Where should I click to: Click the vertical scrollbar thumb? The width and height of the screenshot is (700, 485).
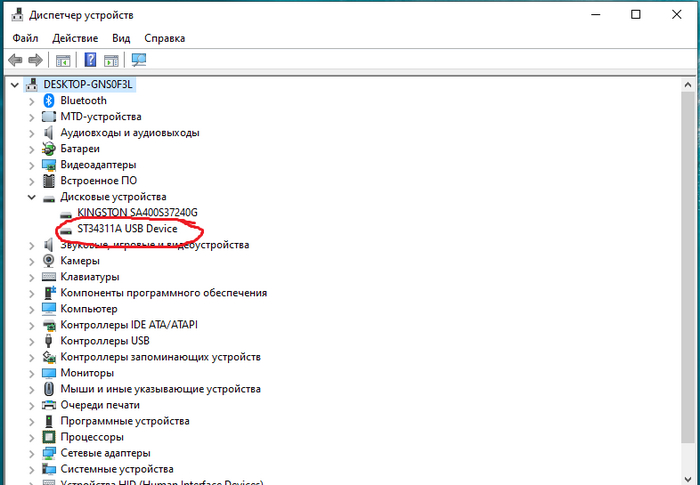pyautogui.click(x=688, y=268)
